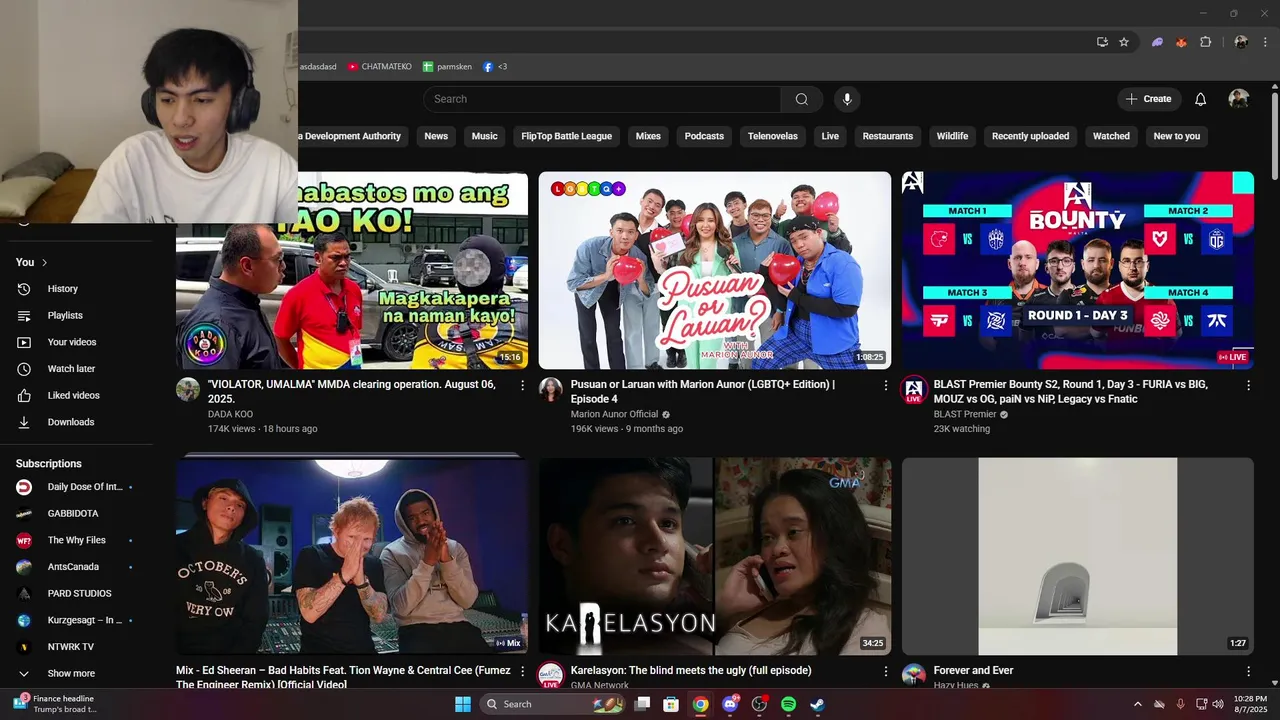Open Discord from the taskbar
The height and width of the screenshot is (720, 1280).
pos(730,704)
